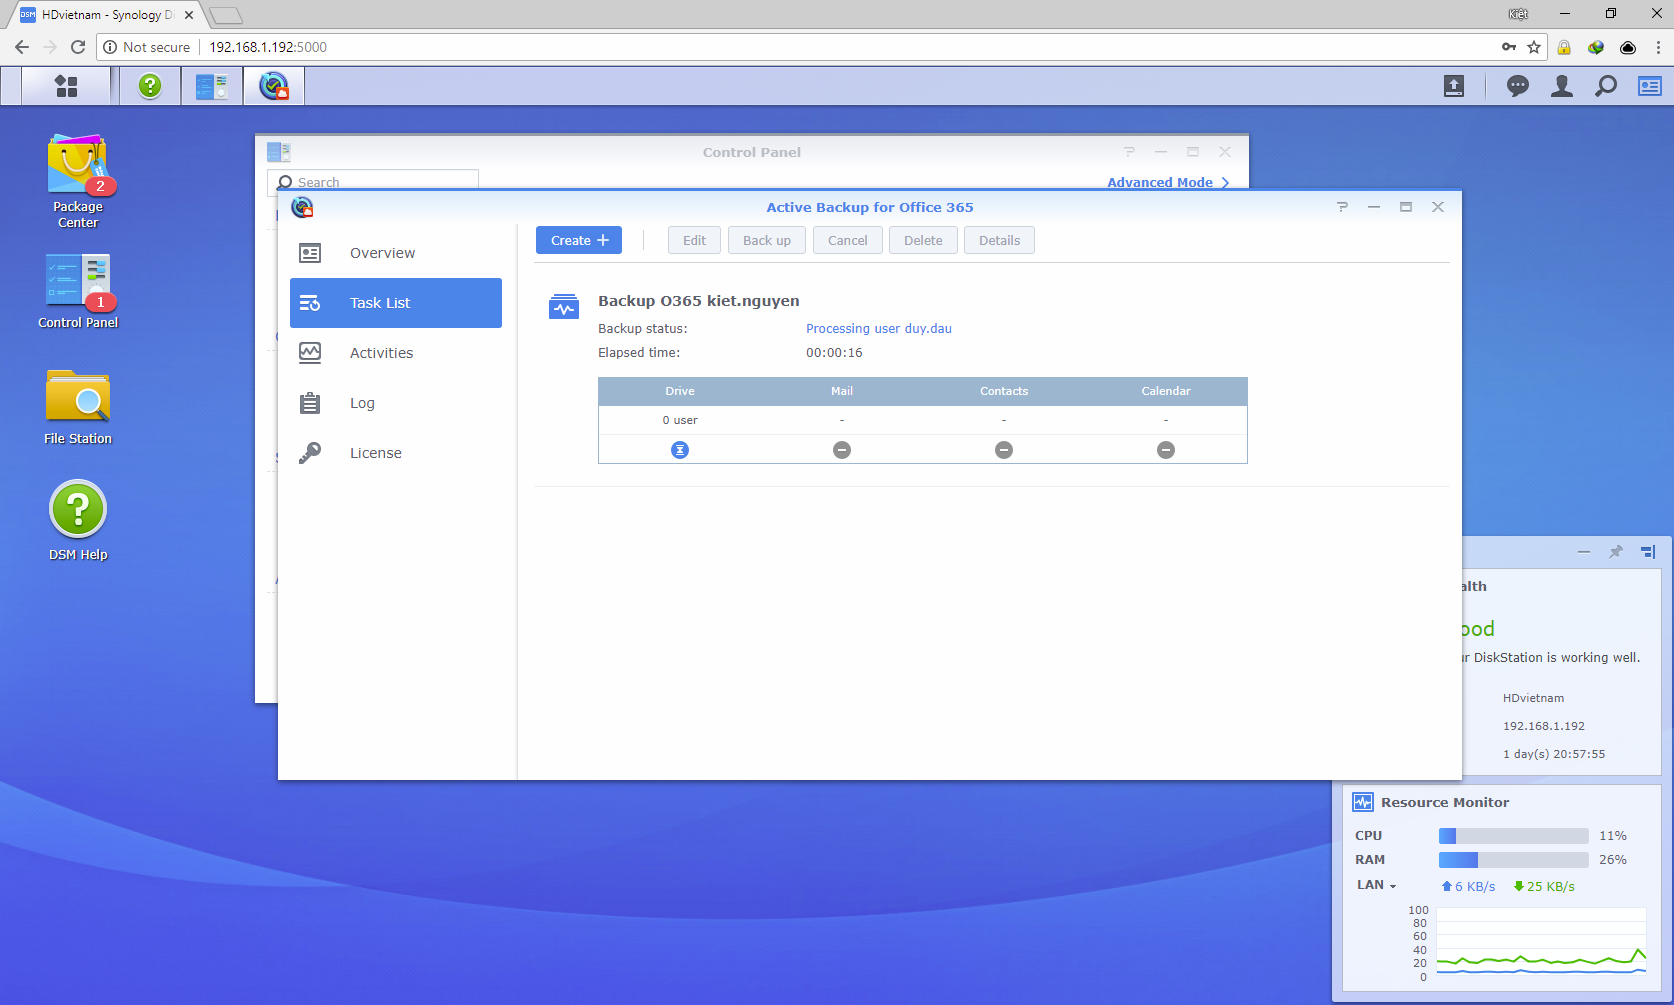
Task: Click the Active Backup window help question mark
Action: point(1342,207)
